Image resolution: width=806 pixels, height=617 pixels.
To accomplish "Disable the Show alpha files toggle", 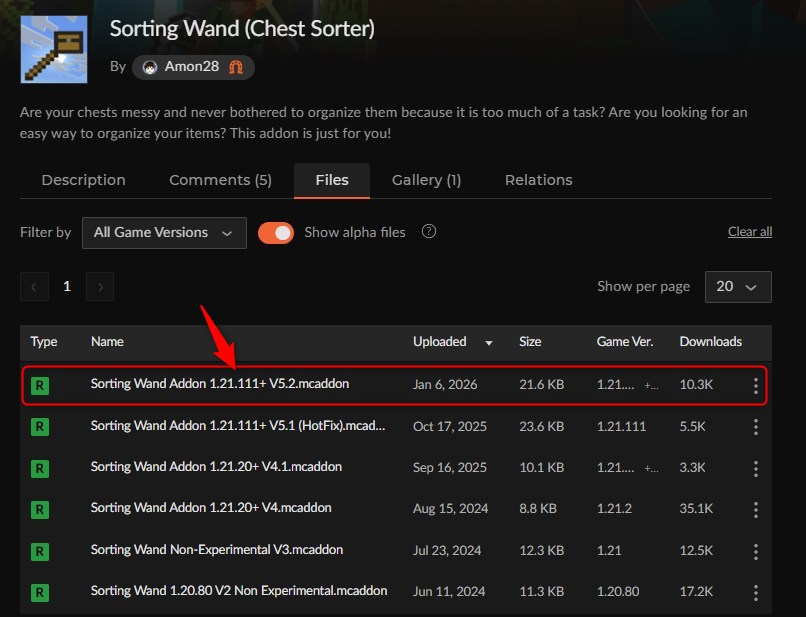I will (276, 233).
